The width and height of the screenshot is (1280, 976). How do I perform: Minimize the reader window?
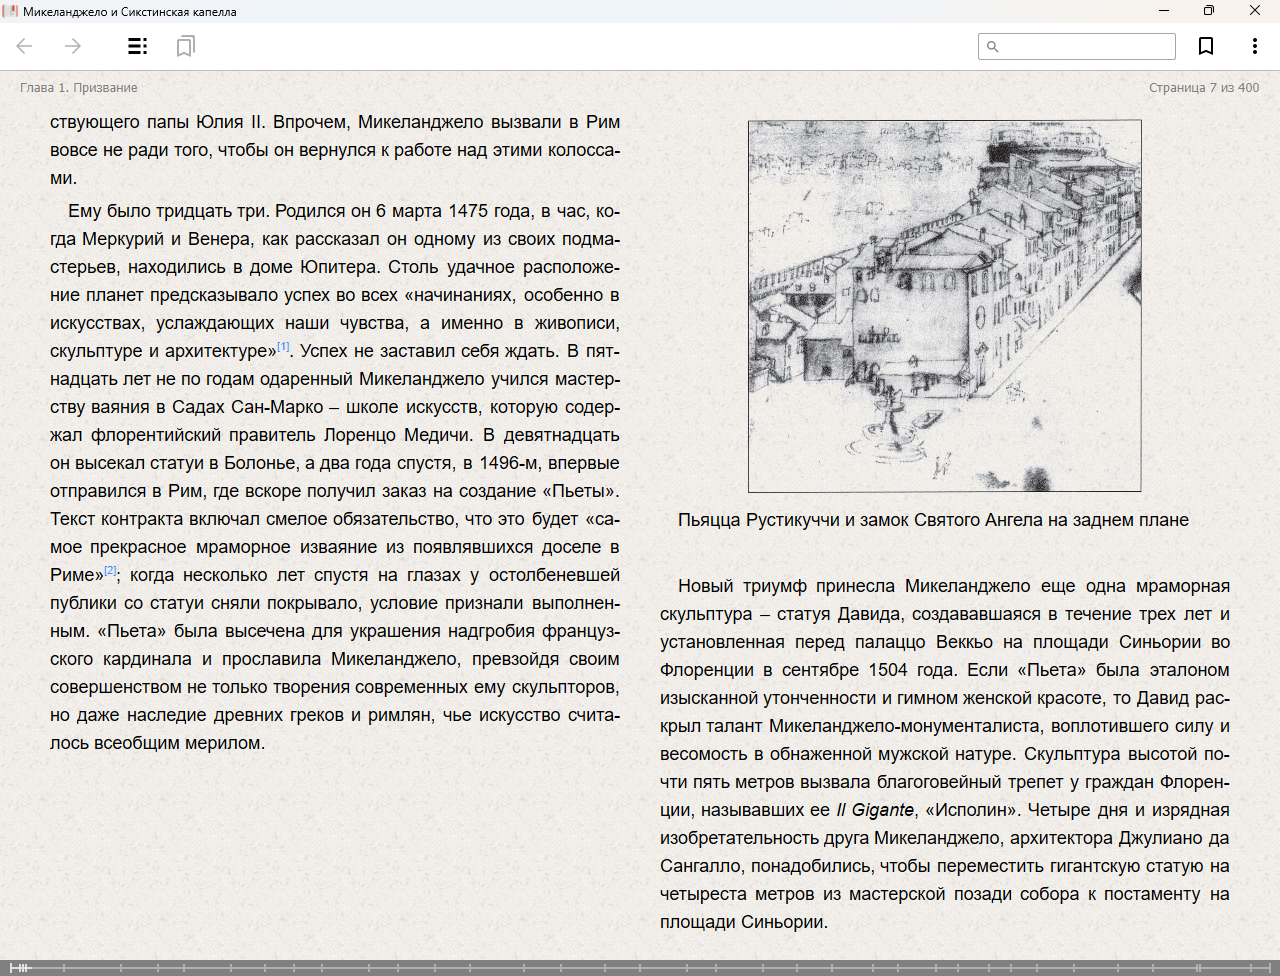pos(1164,11)
